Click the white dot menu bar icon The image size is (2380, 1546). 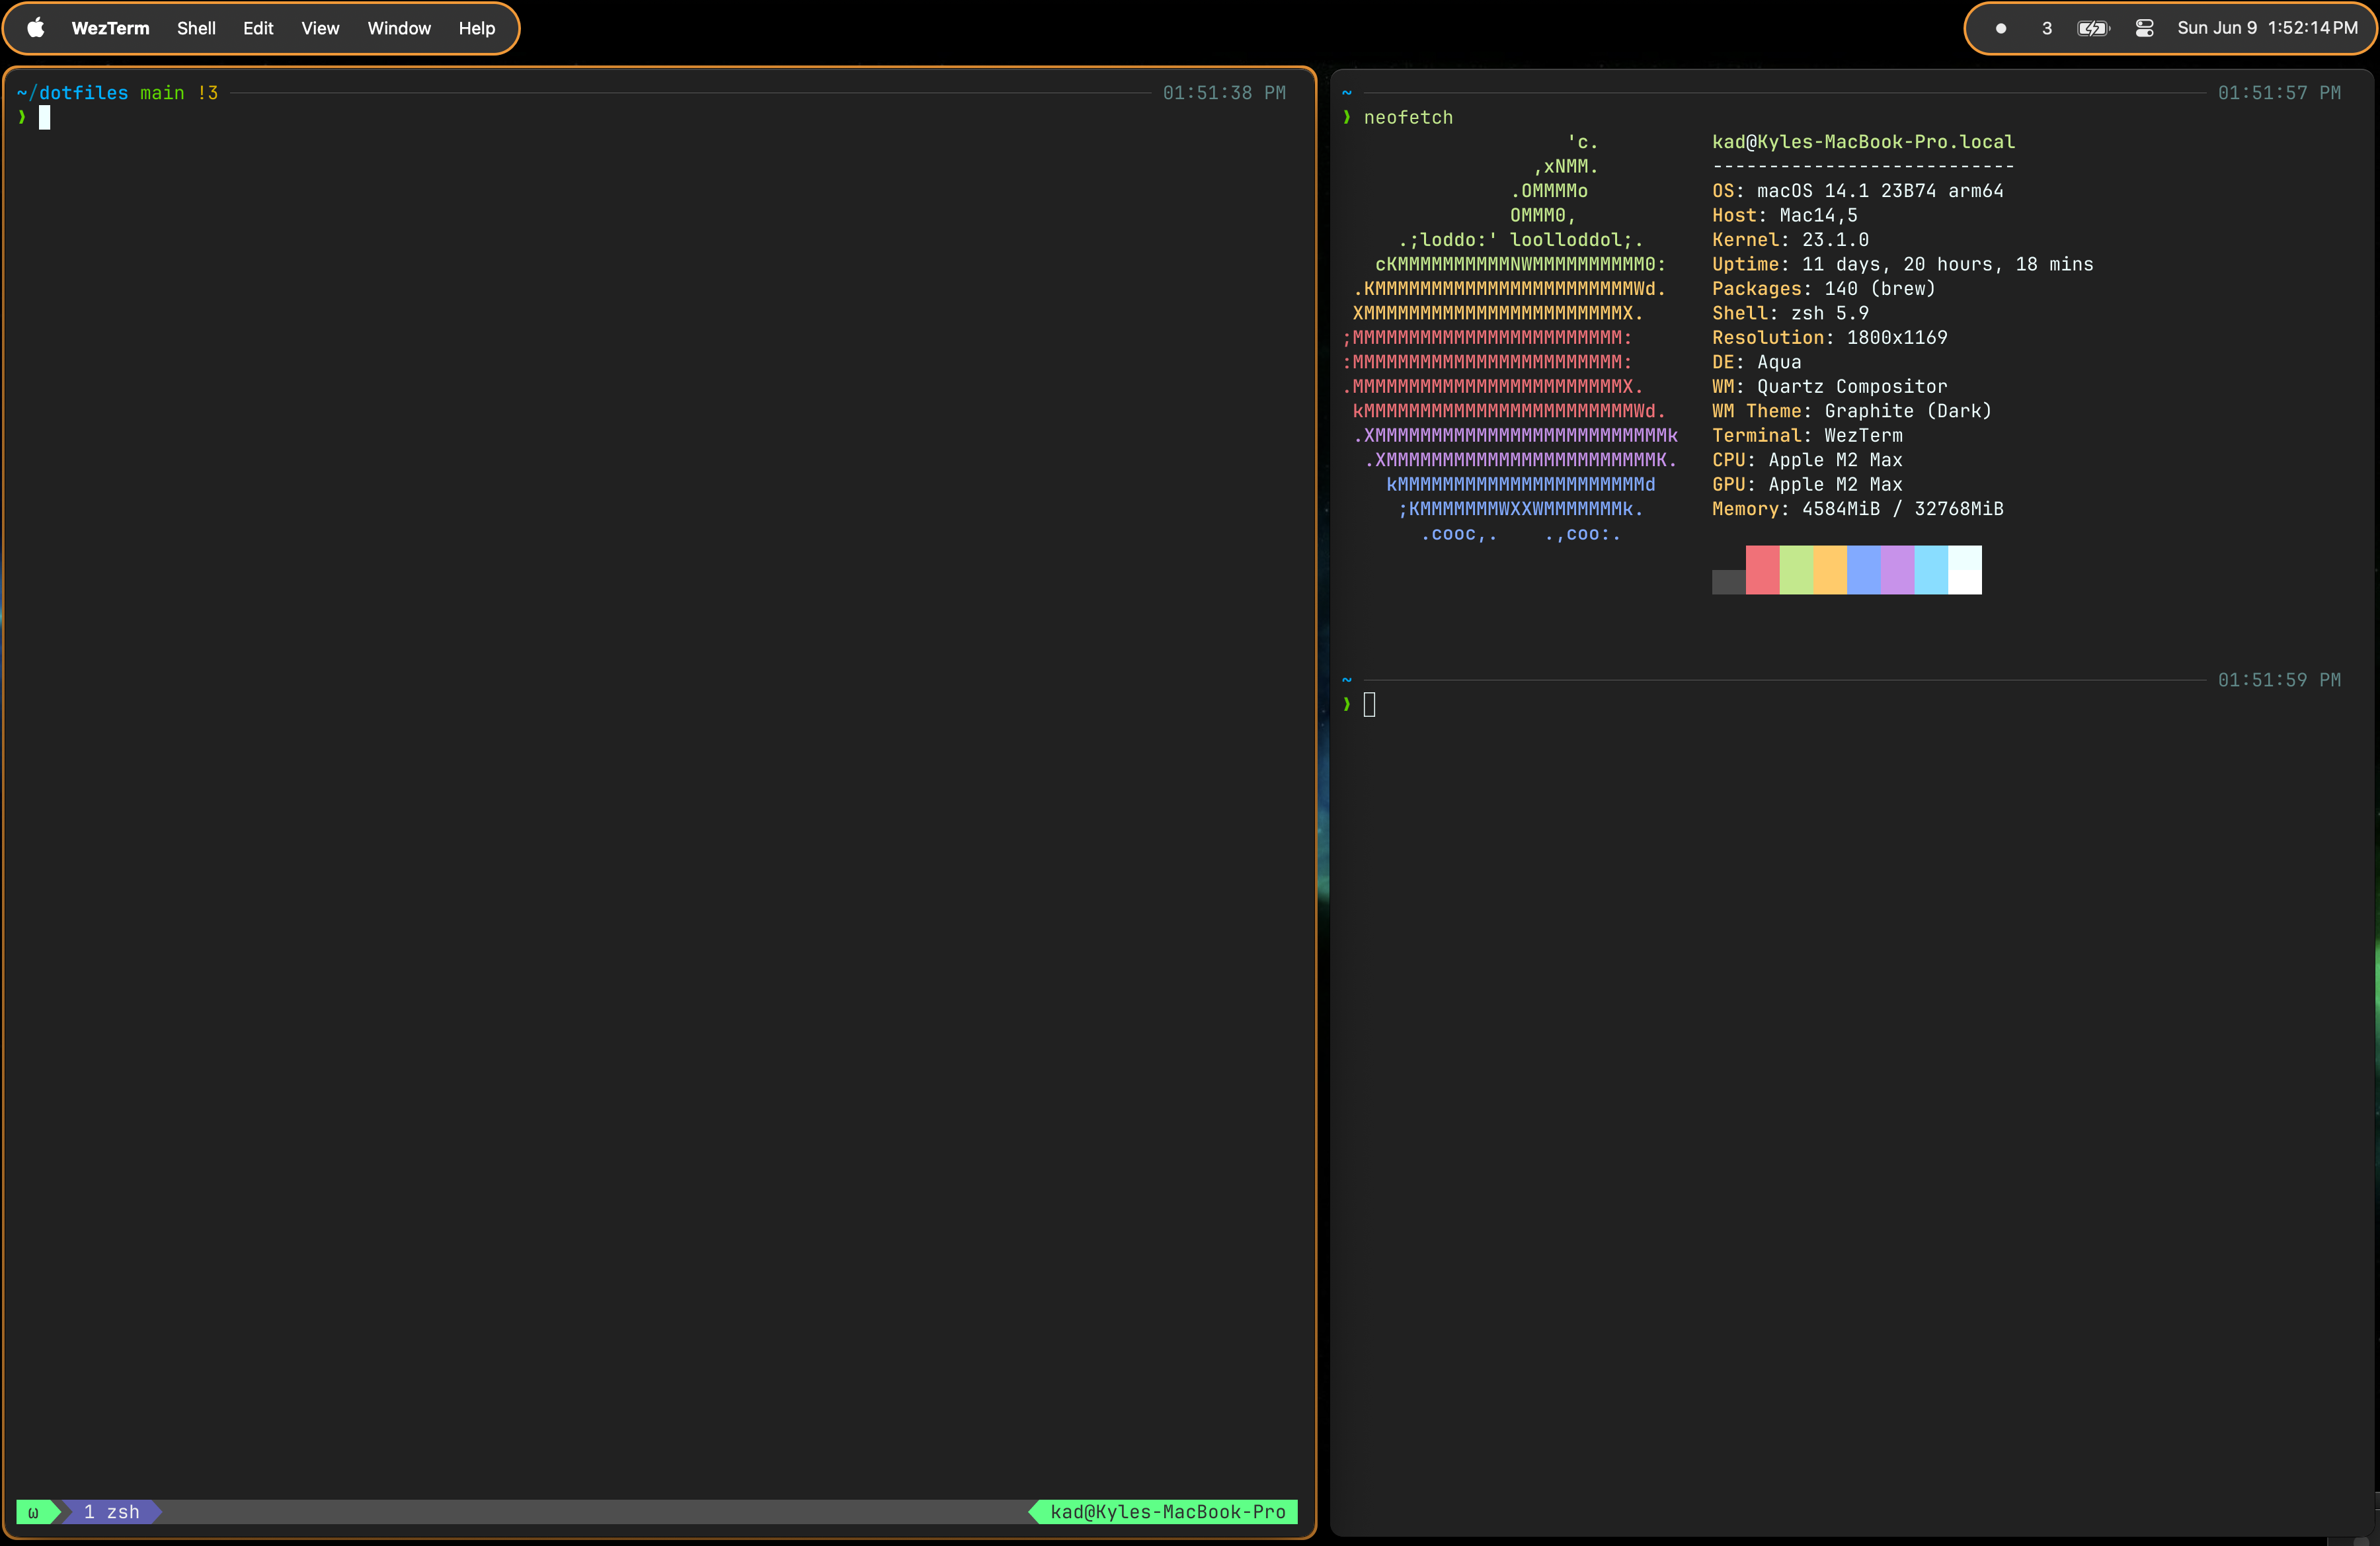(2000, 28)
